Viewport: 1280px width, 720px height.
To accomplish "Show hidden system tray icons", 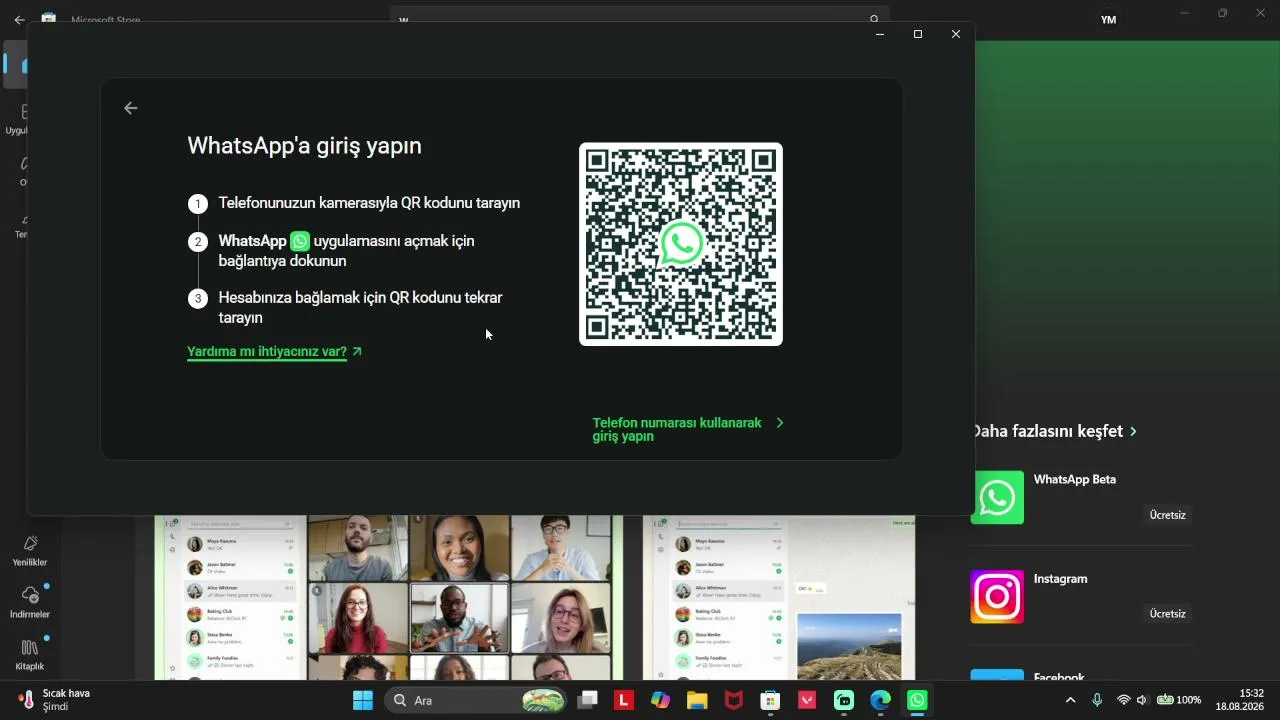I will [x=1071, y=700].
